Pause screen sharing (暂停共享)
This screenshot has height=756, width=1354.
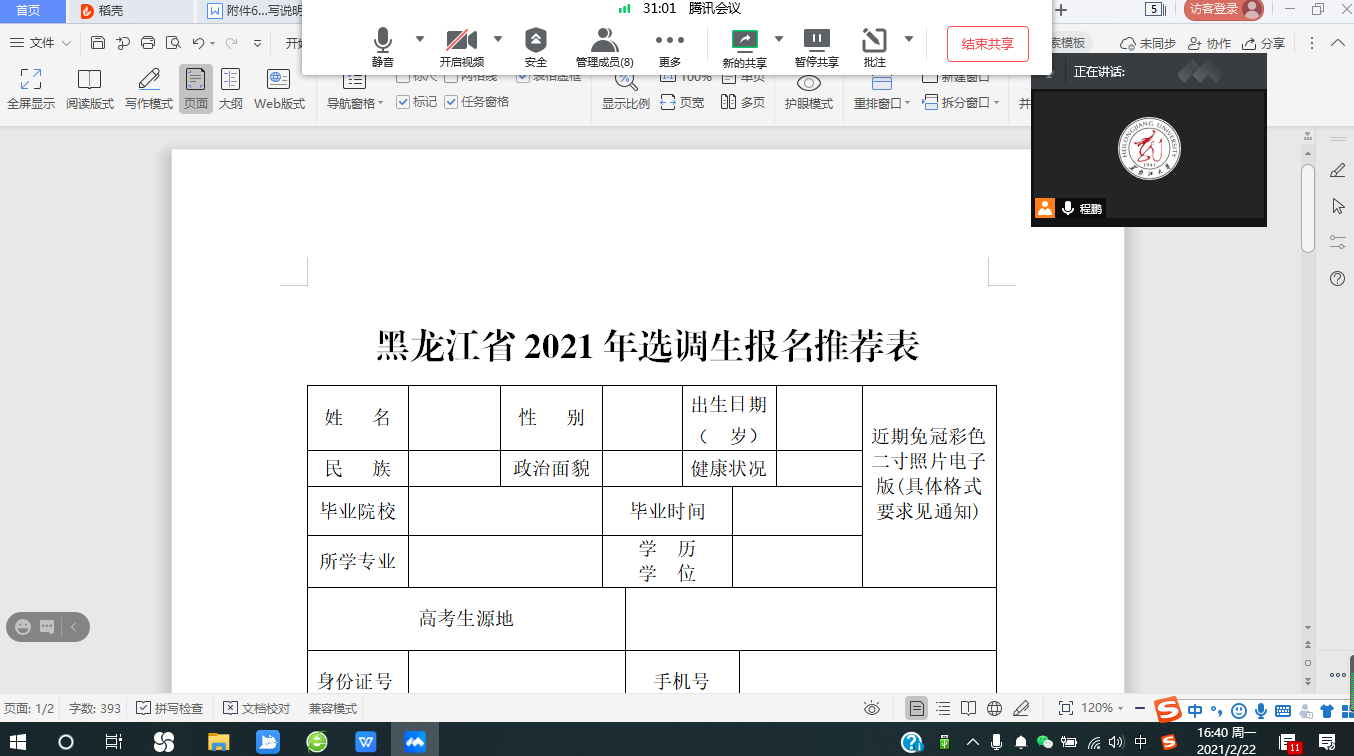point(817,47)
